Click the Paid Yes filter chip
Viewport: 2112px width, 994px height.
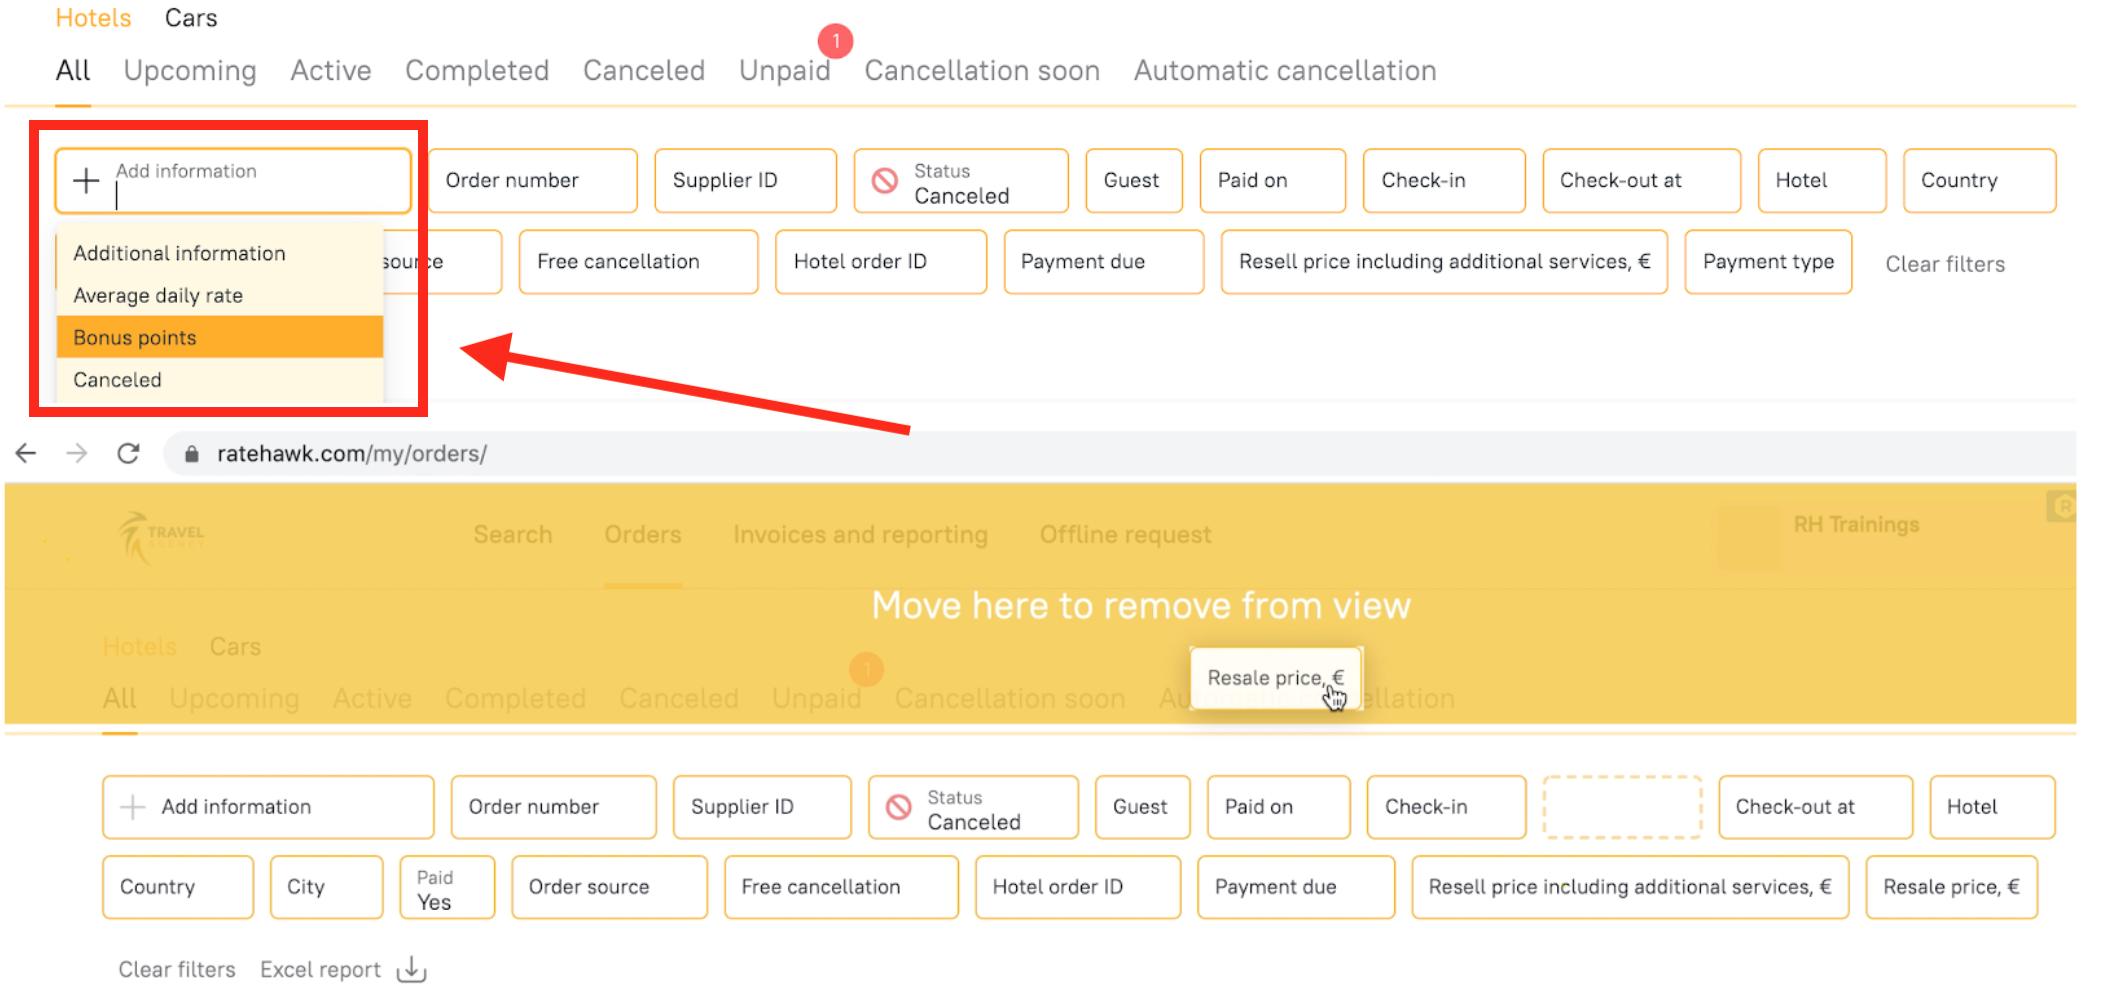[447, 888]
